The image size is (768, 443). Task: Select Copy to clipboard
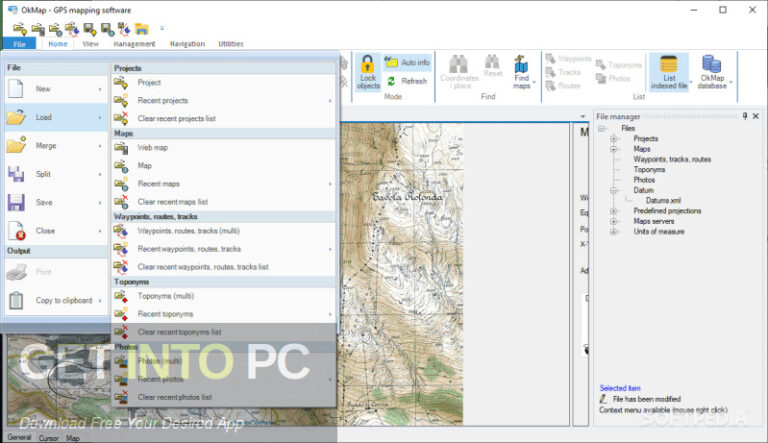click(56, 300)
